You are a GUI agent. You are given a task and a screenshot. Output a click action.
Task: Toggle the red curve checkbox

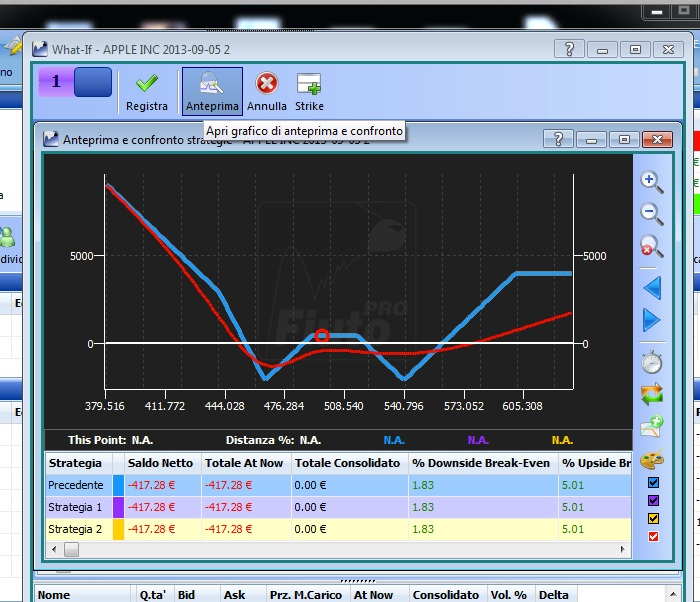coord(653,536)
